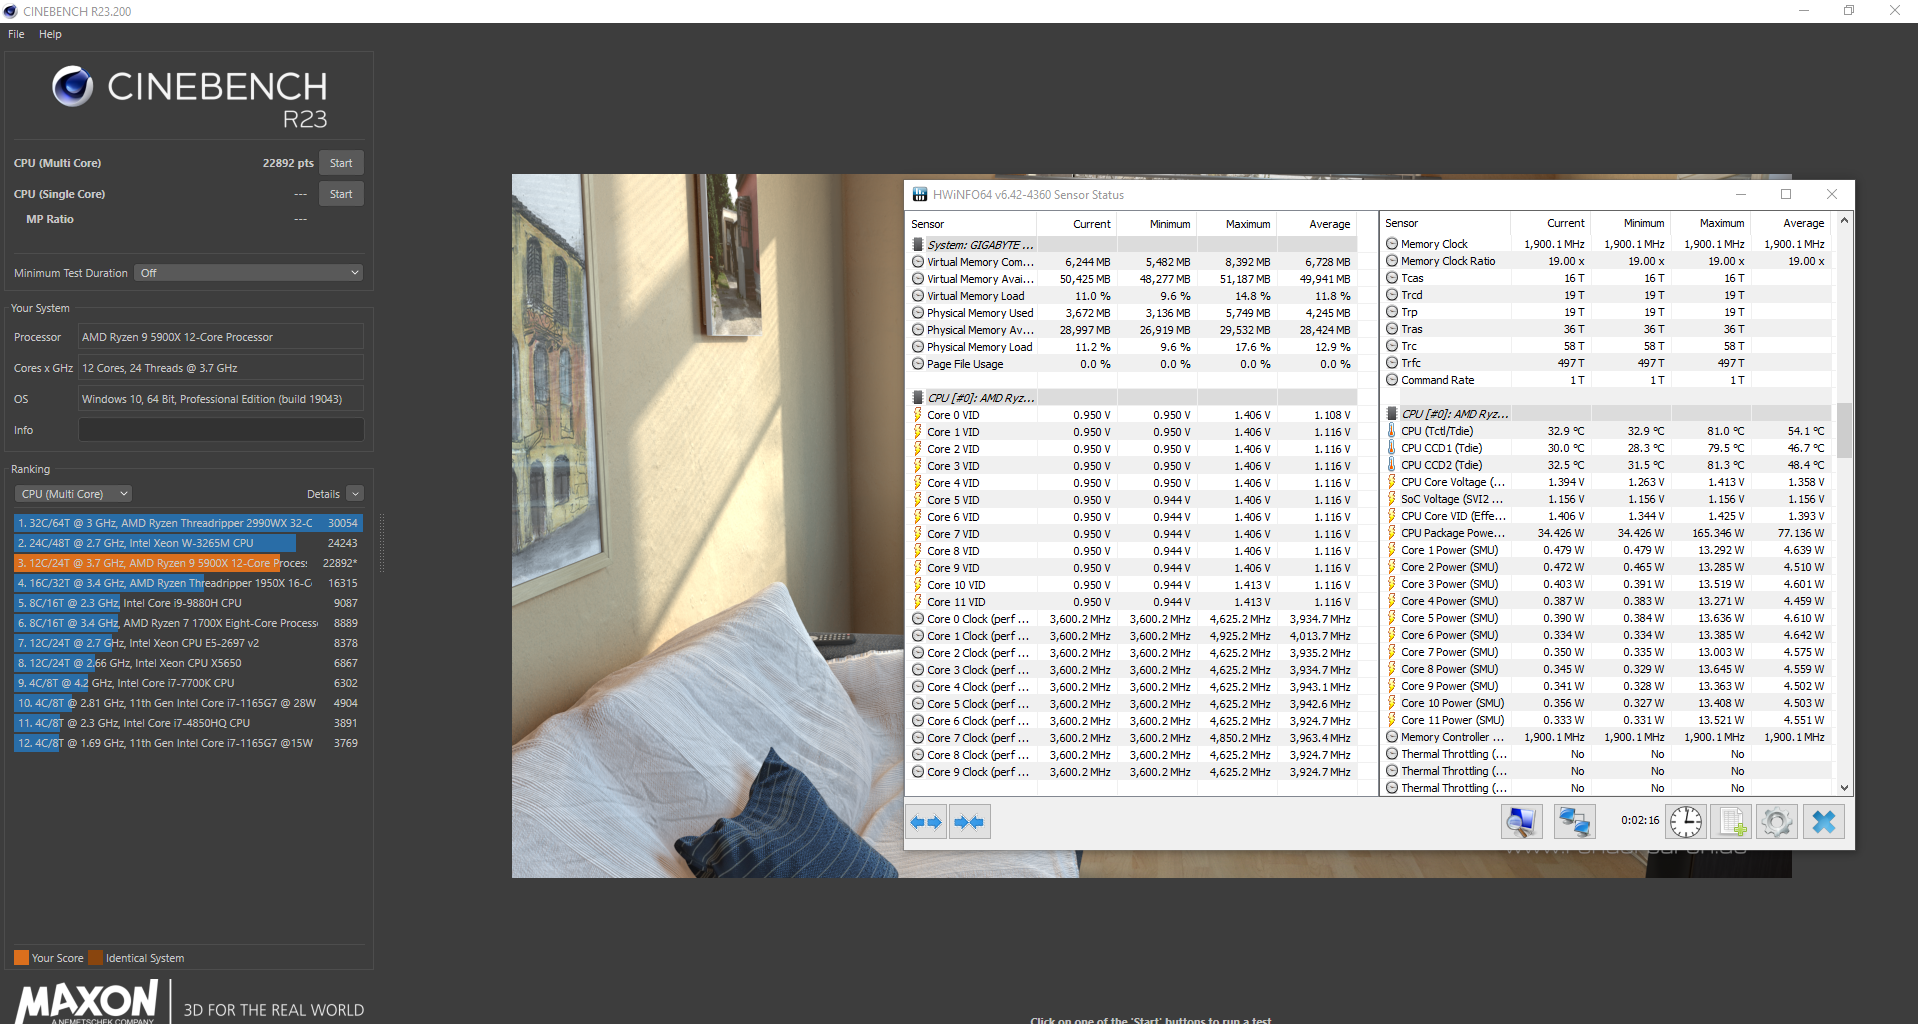Click the lightning icon beside SoC Voltage
The height and width of the screenshot is (1024, 1918).
(1391, 499)
